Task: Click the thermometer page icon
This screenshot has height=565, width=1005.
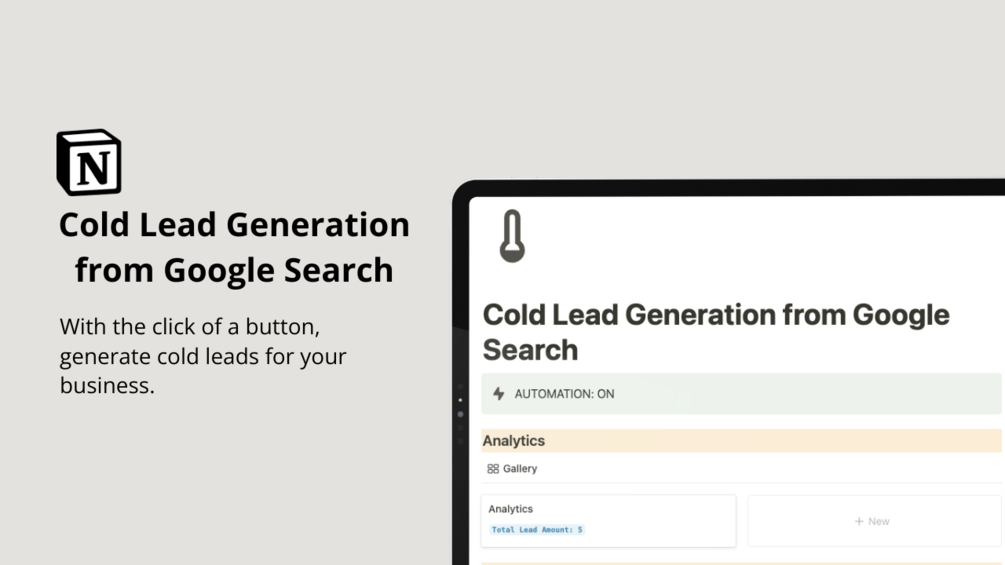Action: (512, 236)
